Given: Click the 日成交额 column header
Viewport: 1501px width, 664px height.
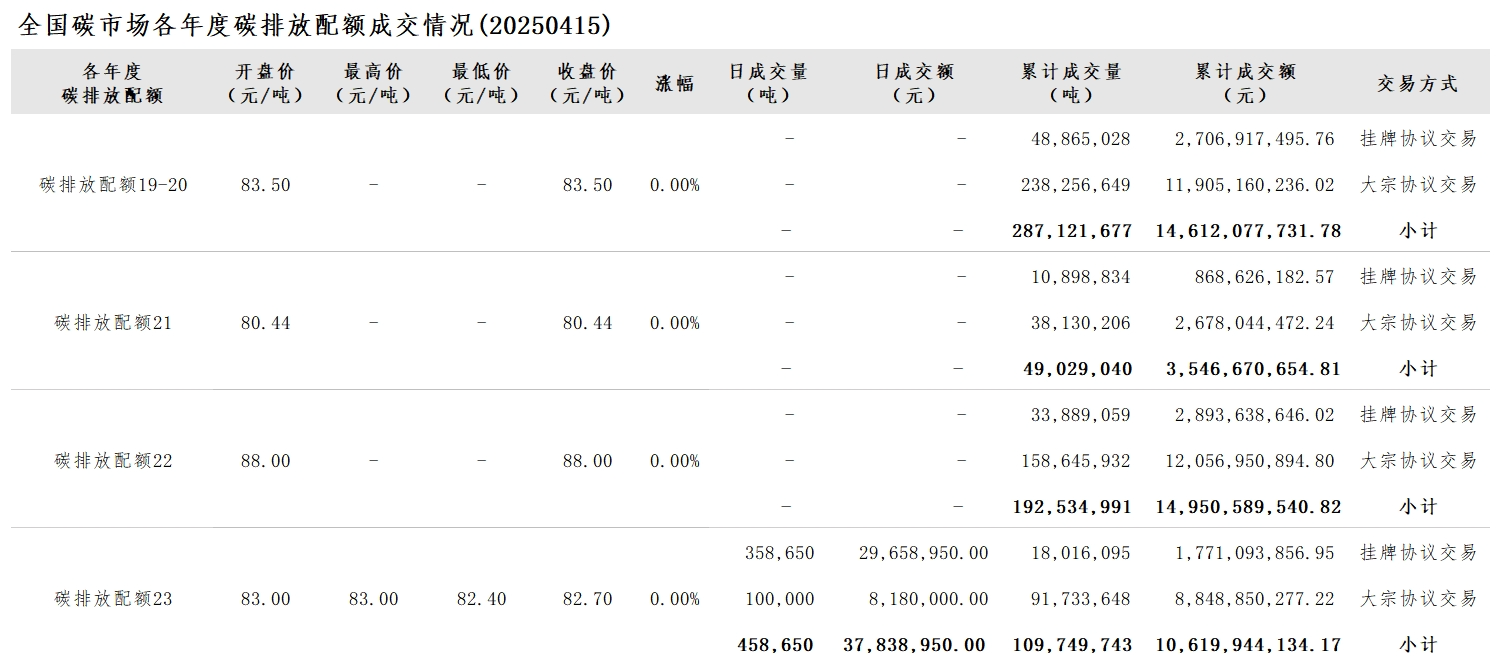Looking at the screenshot, I should [x=914, y=84].
